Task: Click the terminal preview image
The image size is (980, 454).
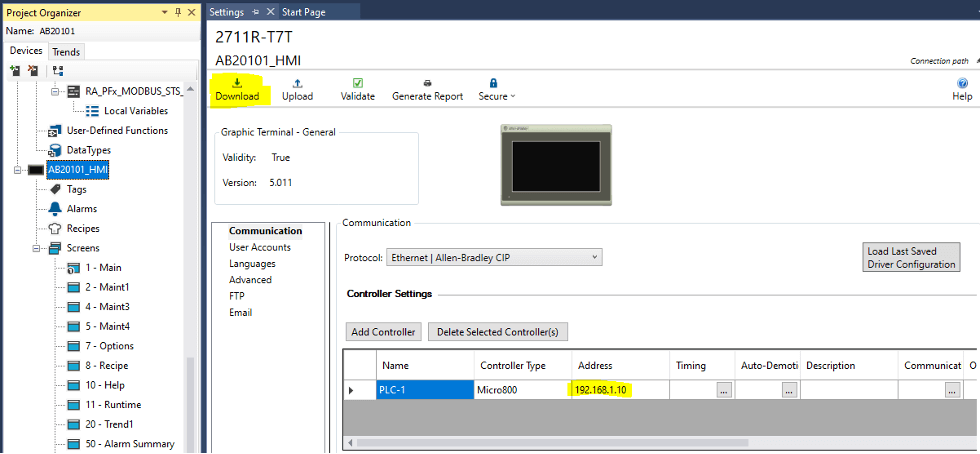Action: click(556, 165)
